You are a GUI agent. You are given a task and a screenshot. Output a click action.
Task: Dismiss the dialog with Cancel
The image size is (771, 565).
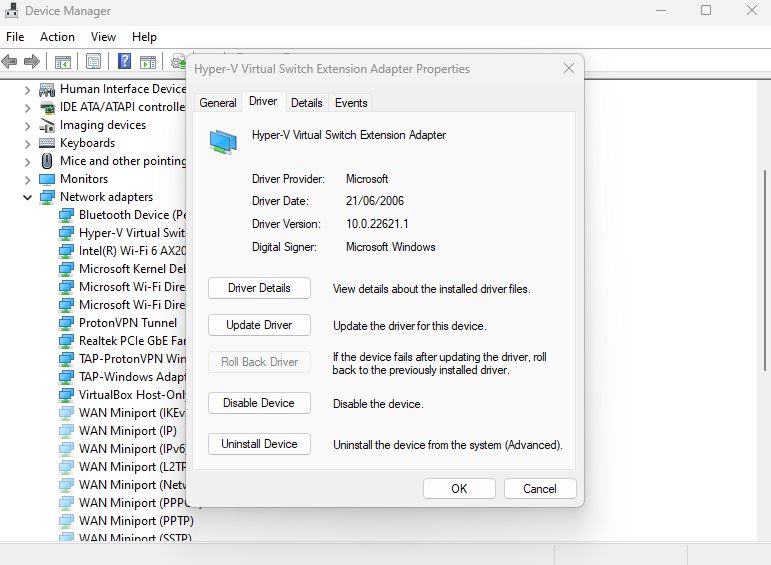[540, 489]
